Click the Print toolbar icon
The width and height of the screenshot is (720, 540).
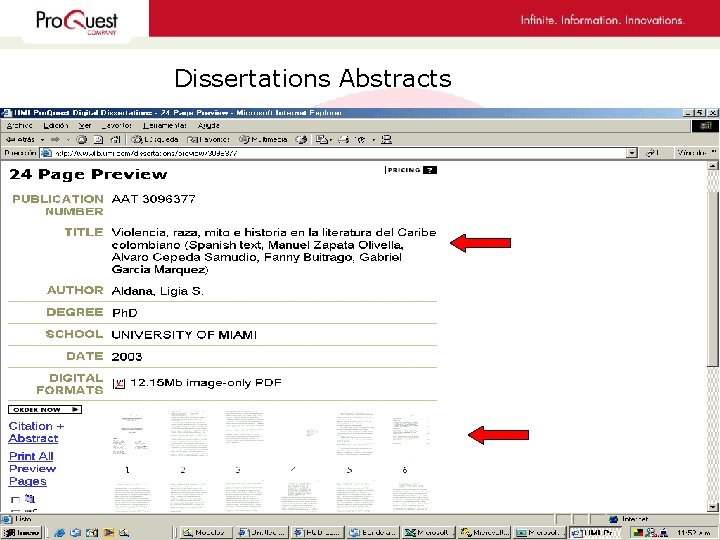pos(344,139)
